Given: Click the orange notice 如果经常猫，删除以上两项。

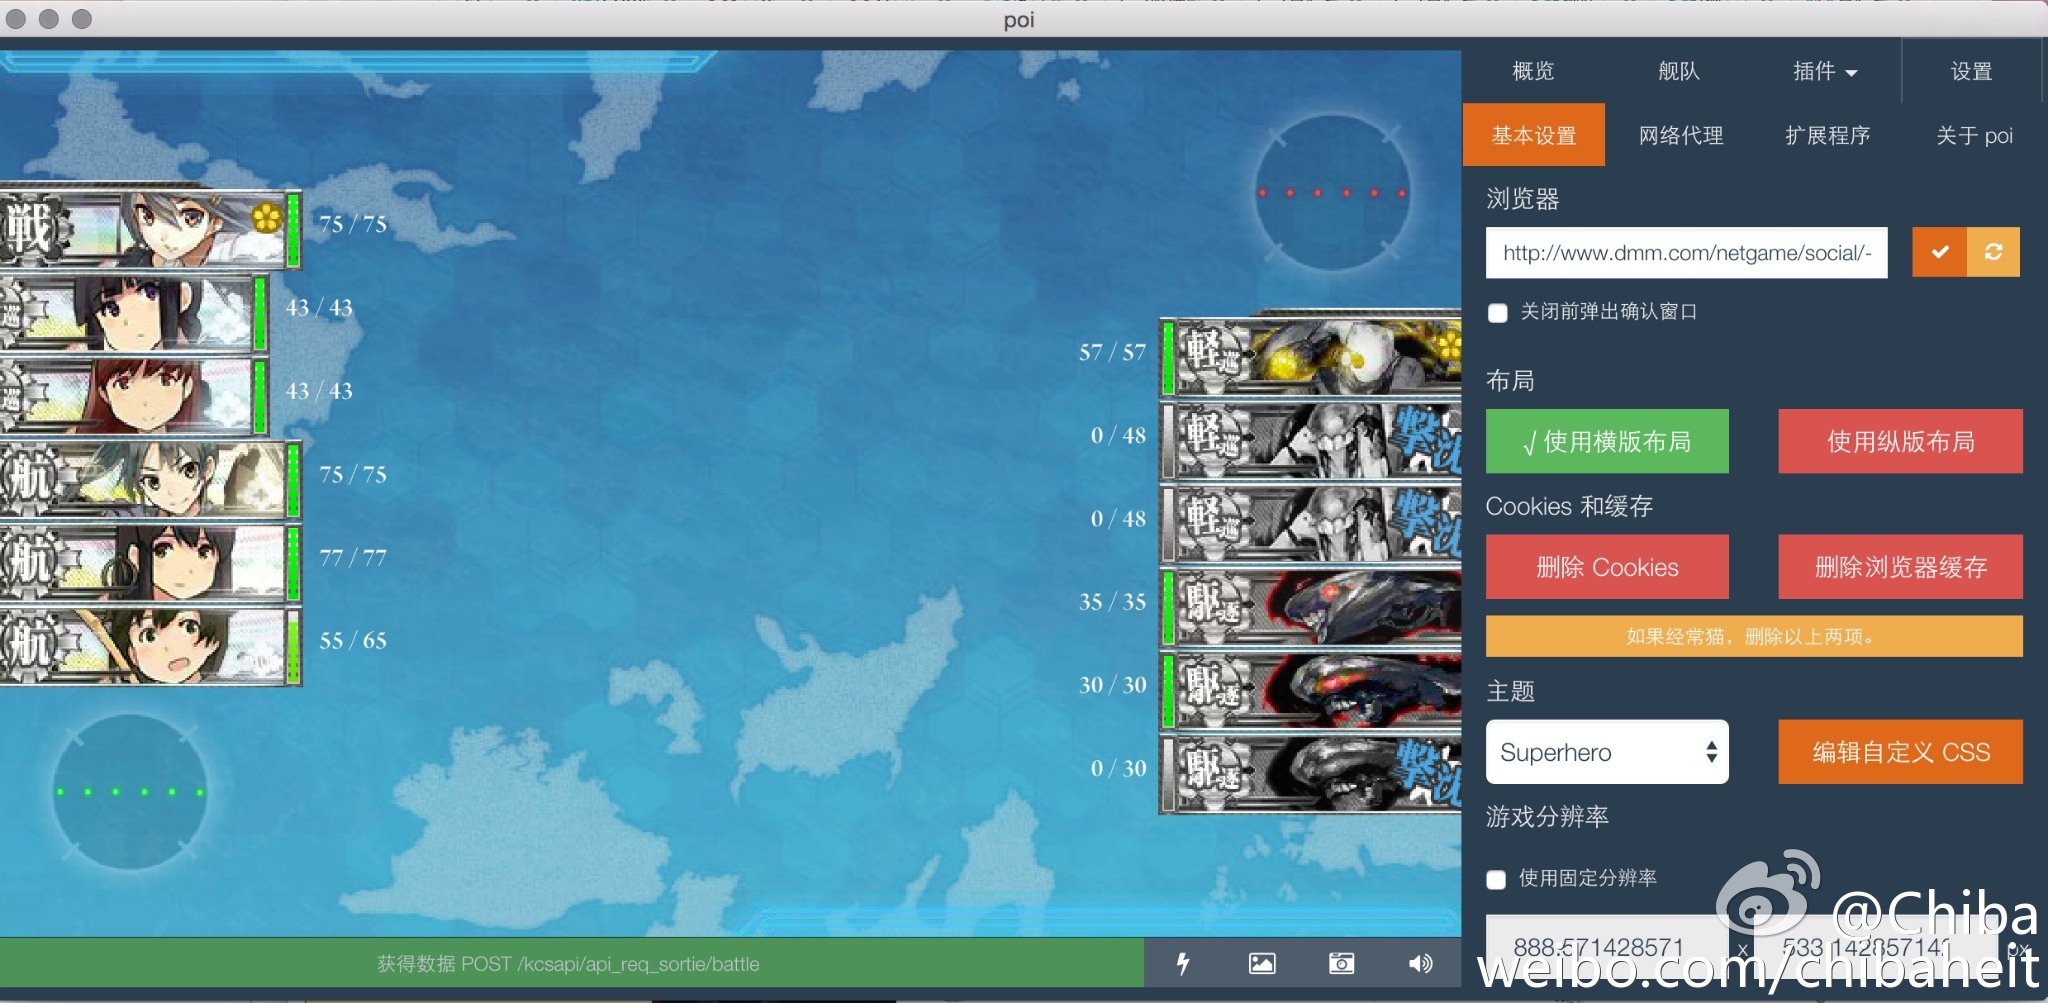Looking at the screenshot, I should pyautogui.click(x=1754, y=636).
